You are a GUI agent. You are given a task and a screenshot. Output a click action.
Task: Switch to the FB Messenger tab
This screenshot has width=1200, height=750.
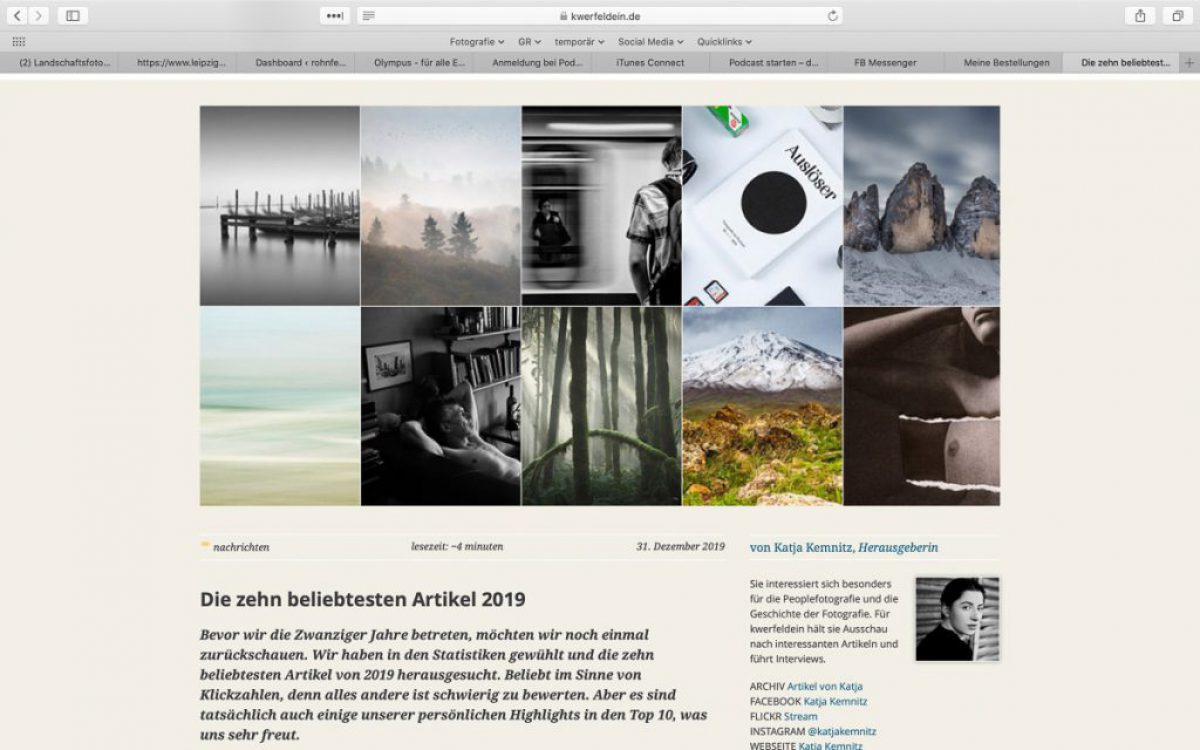click(886, 63)
